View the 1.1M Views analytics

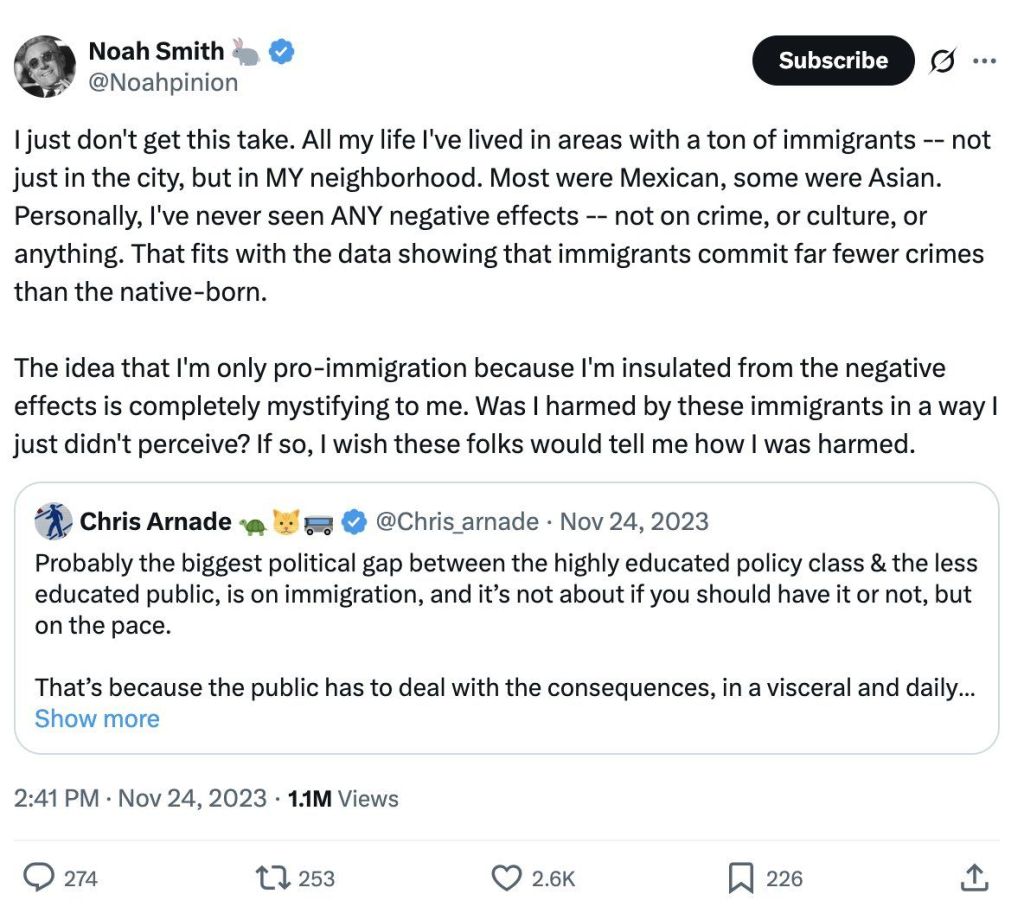(x=343, y=798)
